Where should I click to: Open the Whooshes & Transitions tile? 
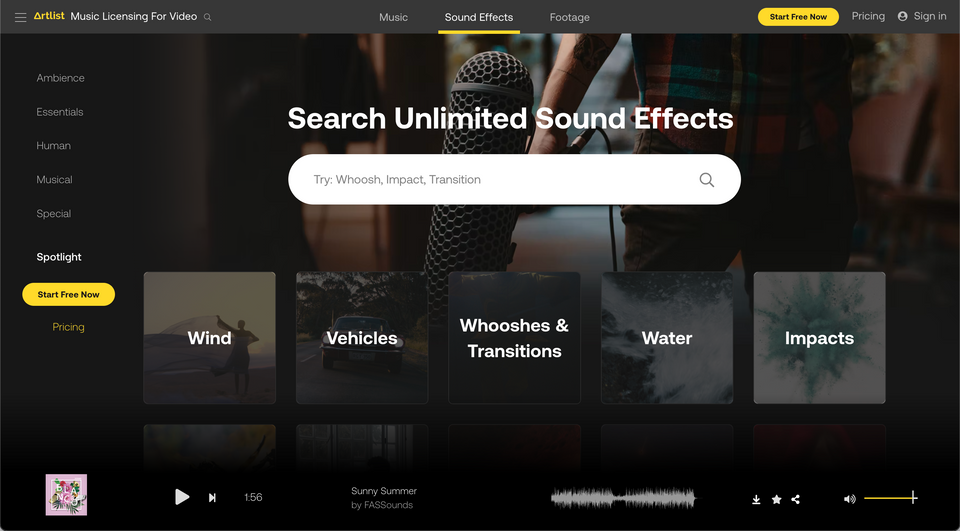pyautogui.click(x=514, y=338)
